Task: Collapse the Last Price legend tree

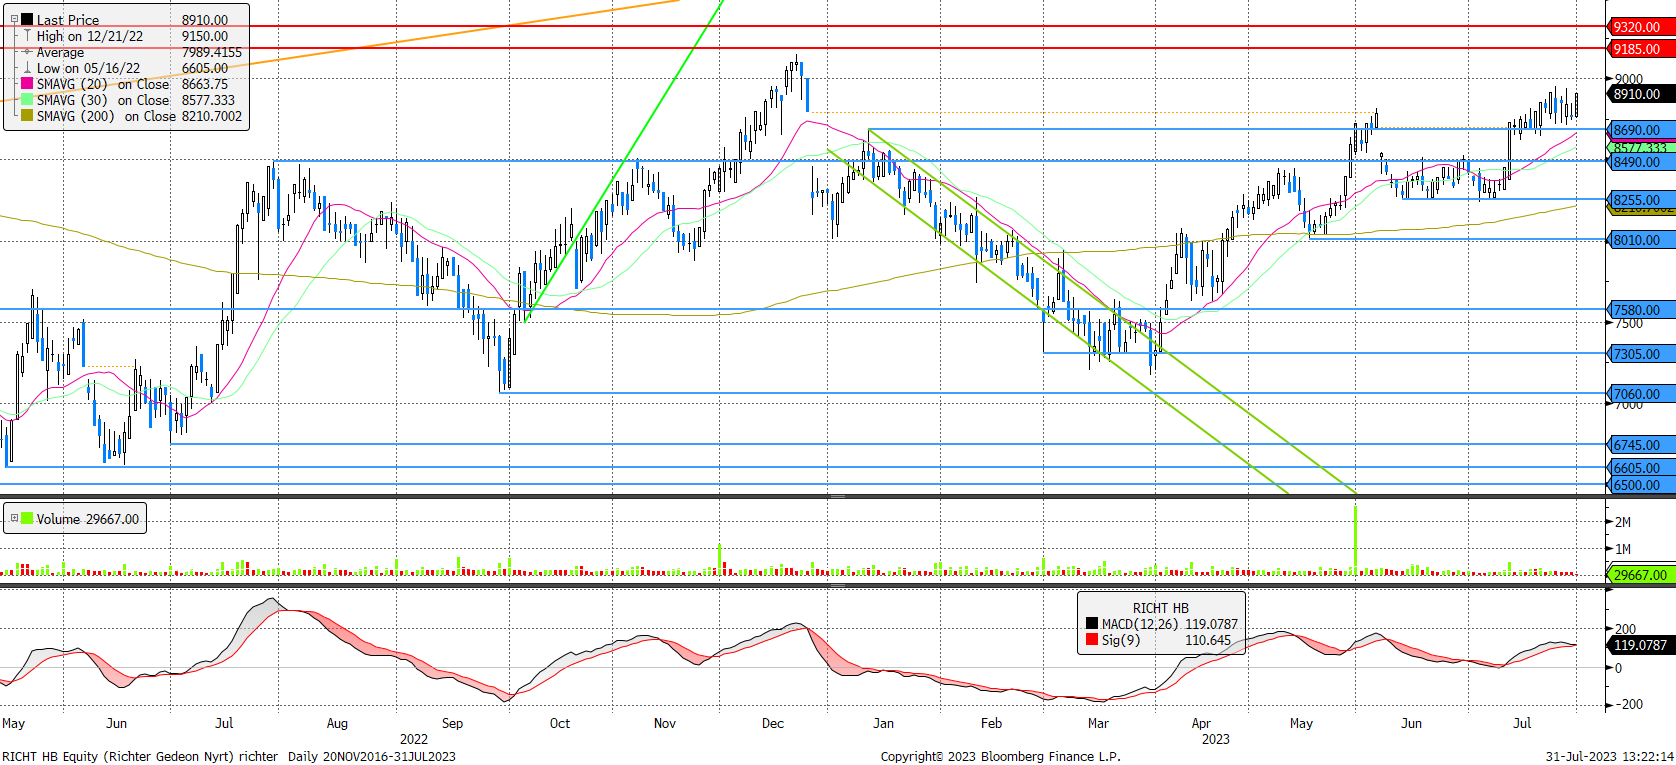Action: (x=13, y=19)
